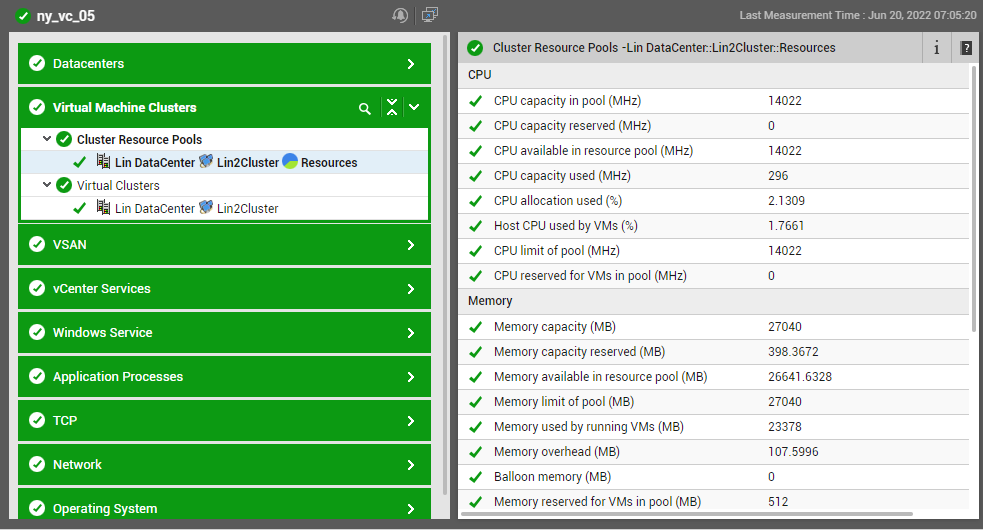Expand the Application Processes layer arrow
The image size is (983, 530).
tap(411, 377)
